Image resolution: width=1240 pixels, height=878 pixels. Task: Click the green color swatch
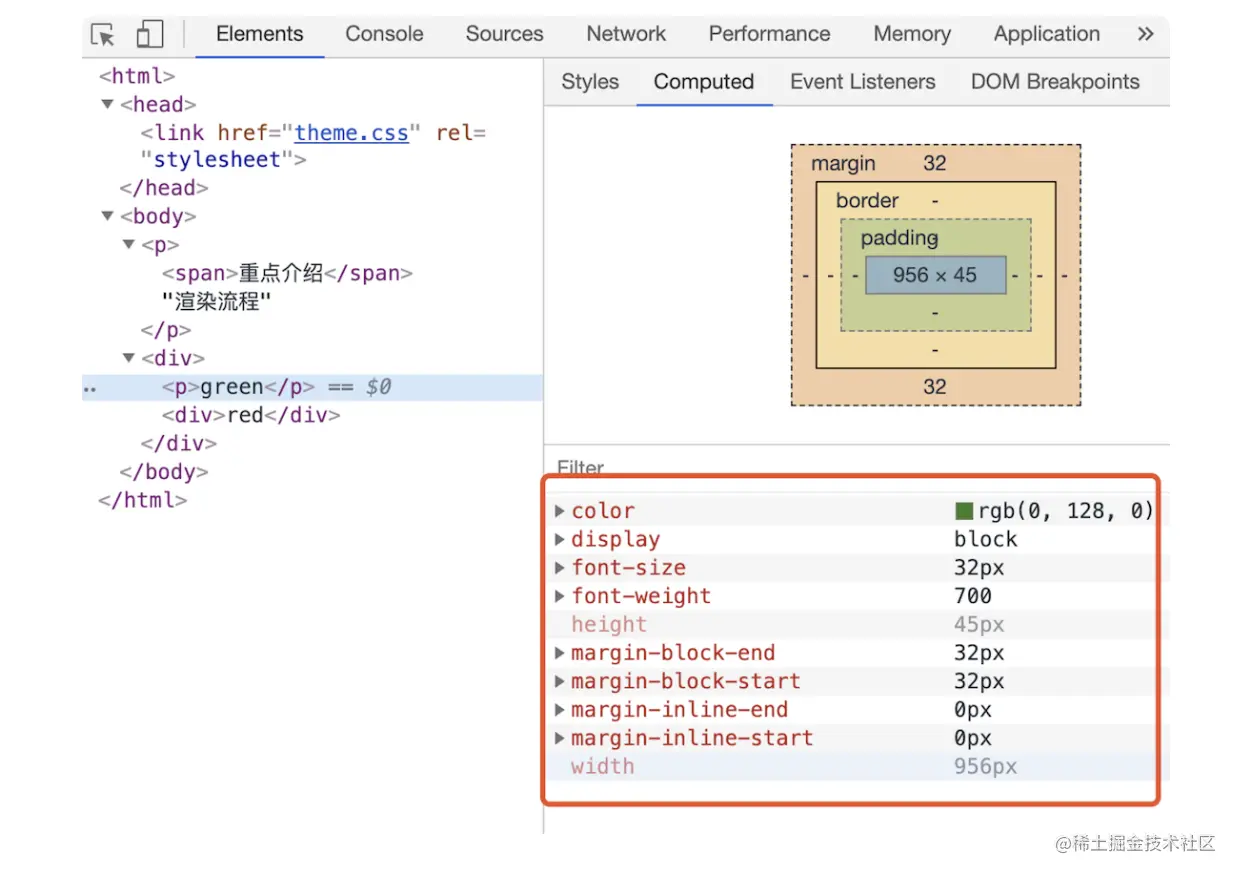[x=964, y=511]
